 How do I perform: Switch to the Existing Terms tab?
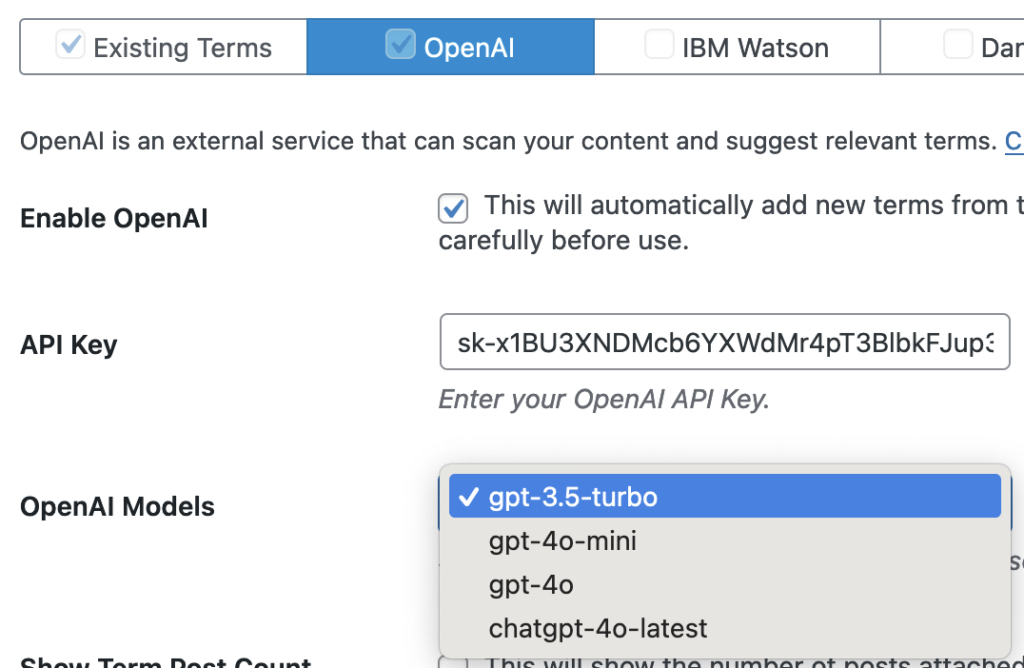tap(163, 47)
